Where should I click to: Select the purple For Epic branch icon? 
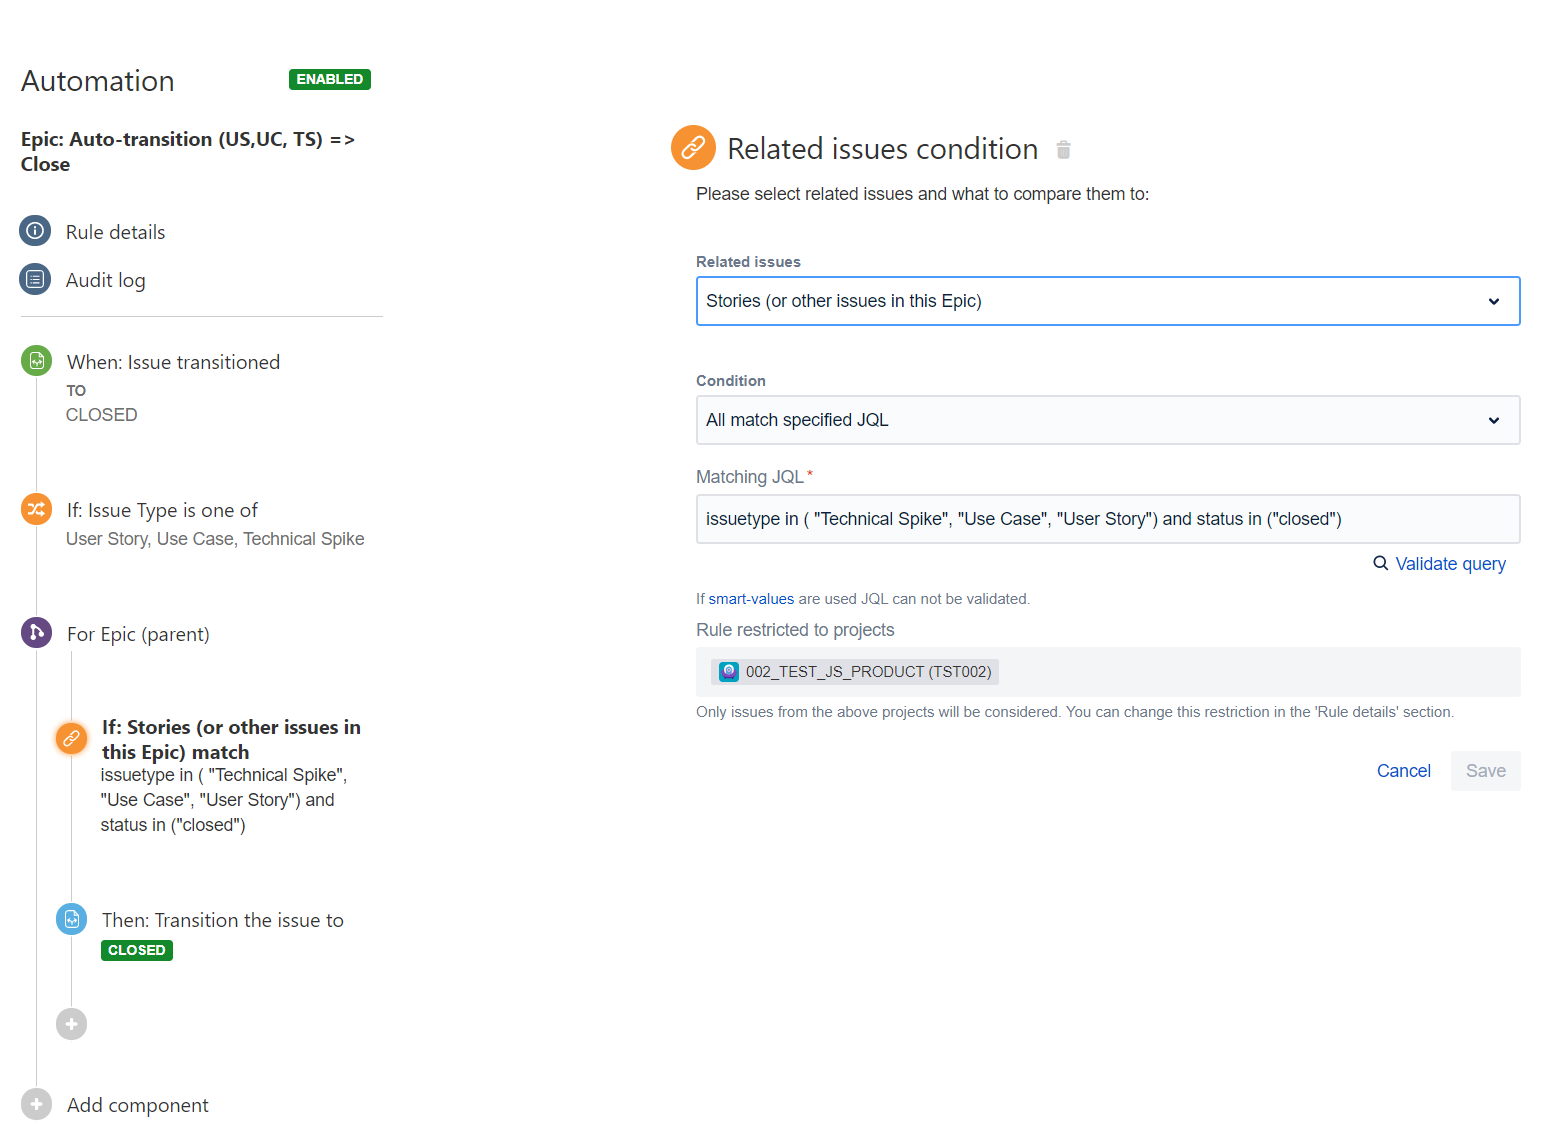point(37,632)
